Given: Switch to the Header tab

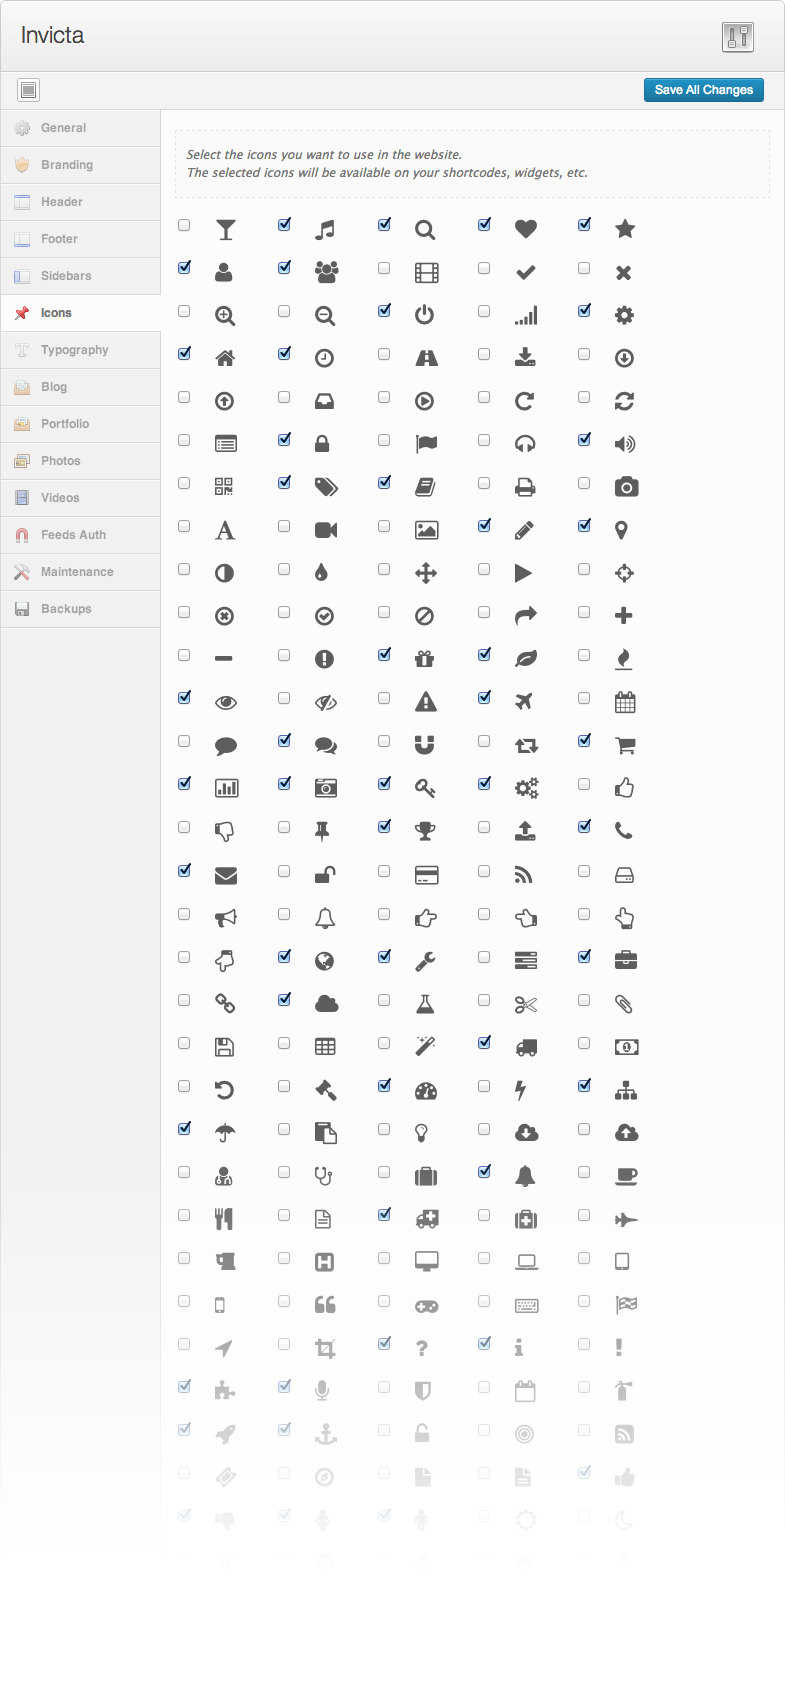Looking at the screenshot, I should click(x=80, y=202).
